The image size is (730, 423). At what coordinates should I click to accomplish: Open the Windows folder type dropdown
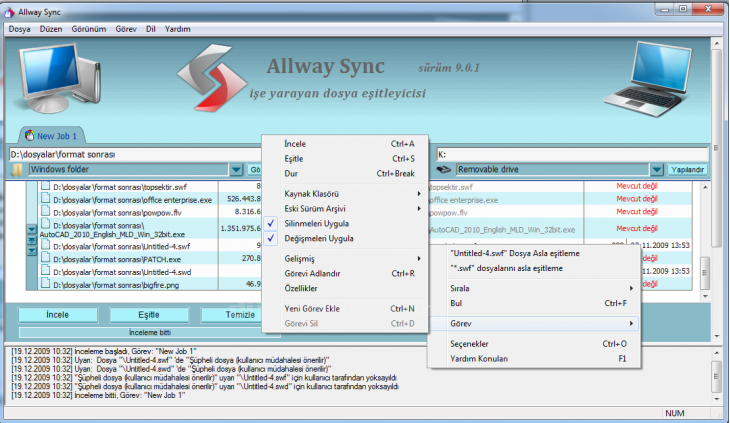[235, 170]
